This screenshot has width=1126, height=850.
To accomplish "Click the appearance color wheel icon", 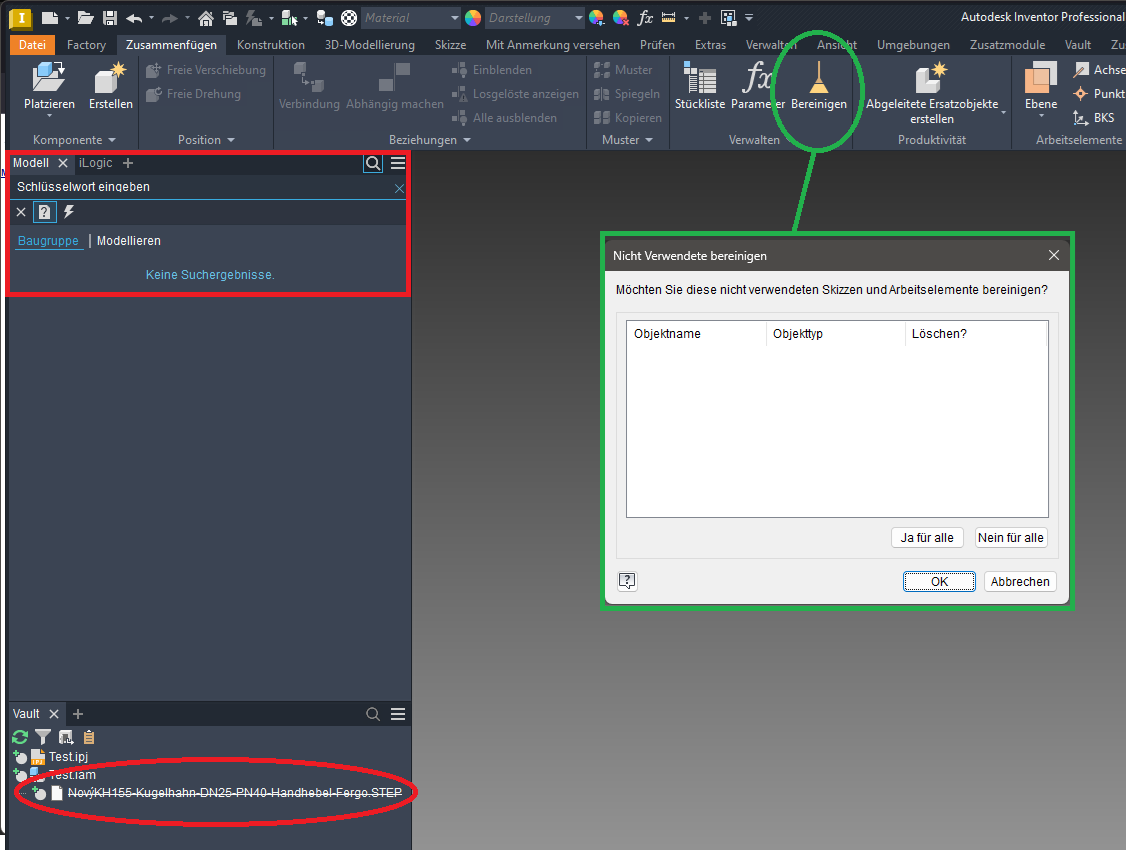I will [473, 18].
